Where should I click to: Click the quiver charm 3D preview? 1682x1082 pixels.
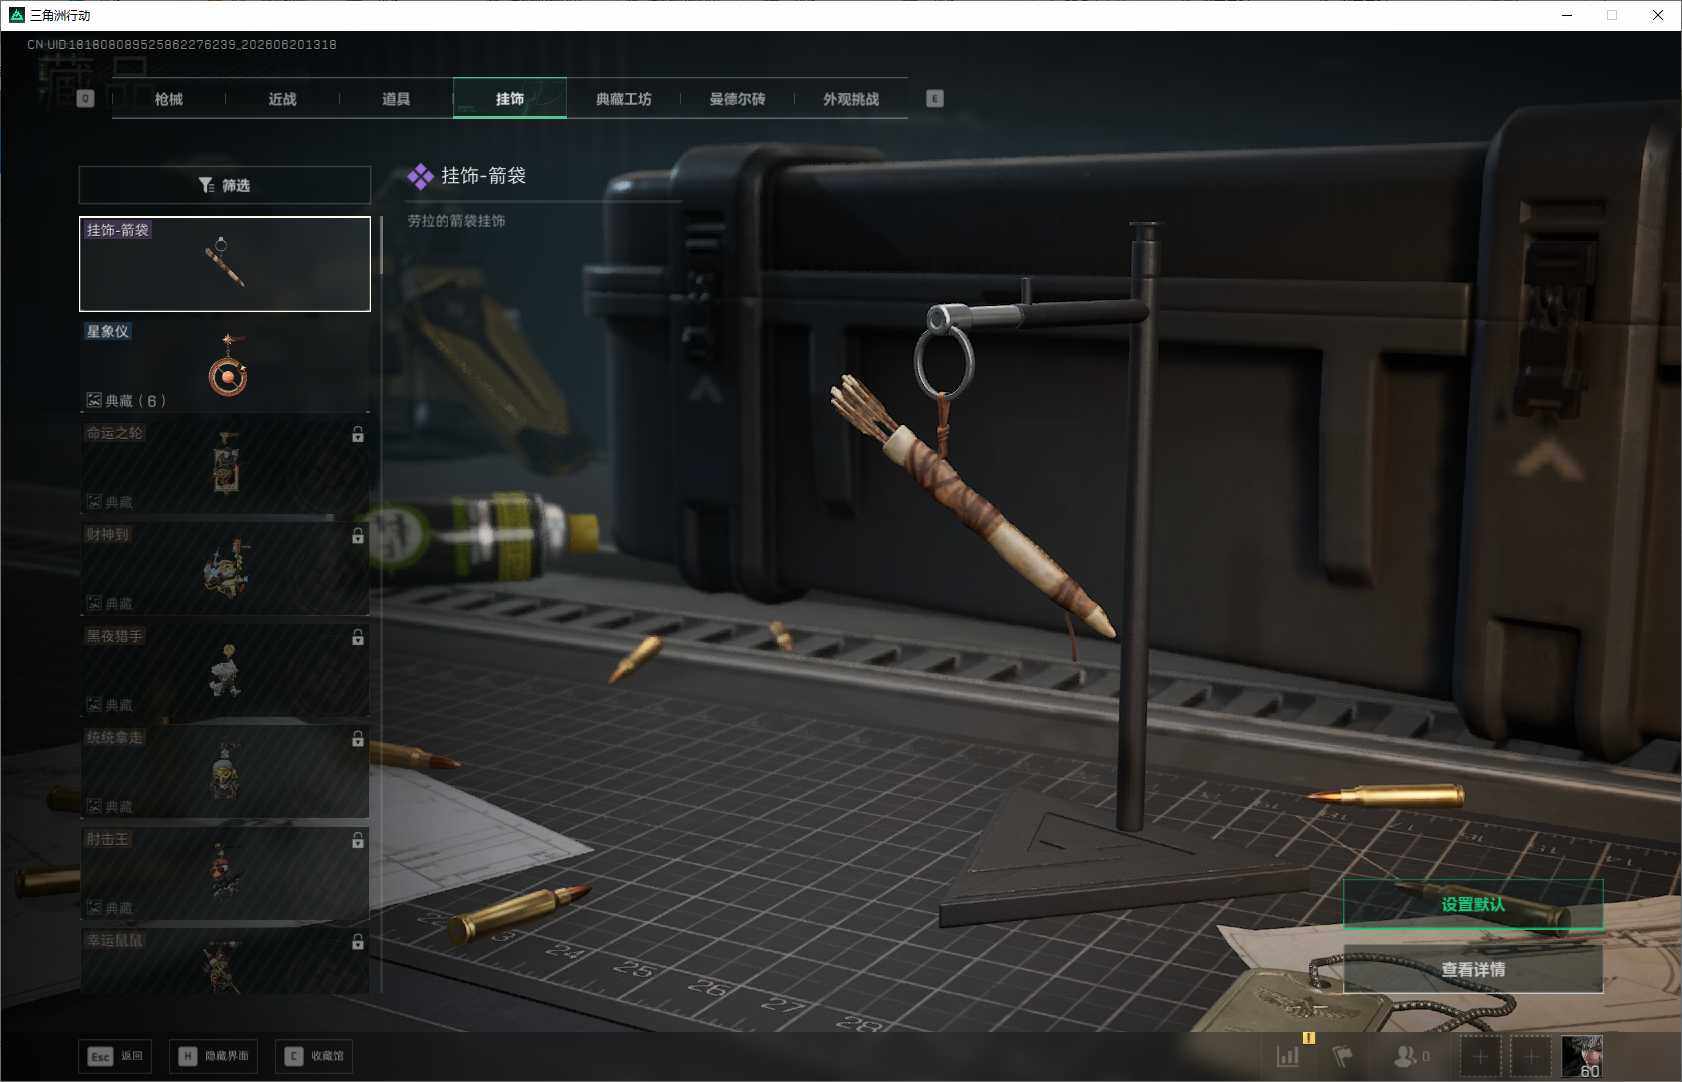click(975, 505)
